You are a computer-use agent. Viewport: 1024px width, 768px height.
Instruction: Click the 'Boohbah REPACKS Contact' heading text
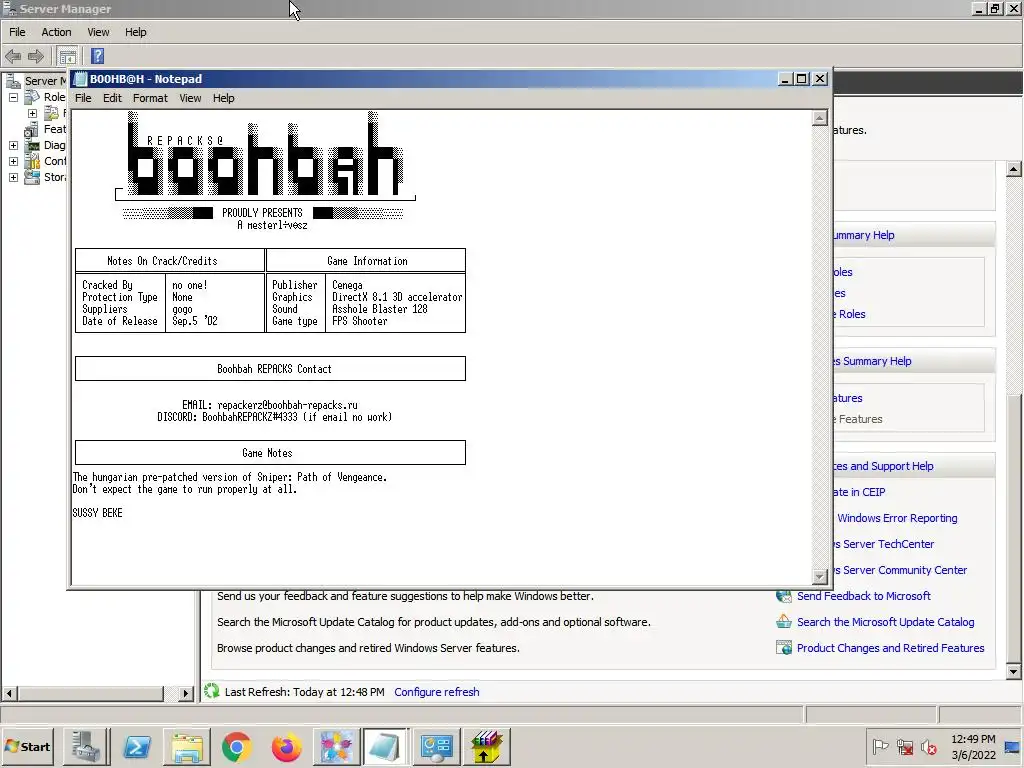274,369
